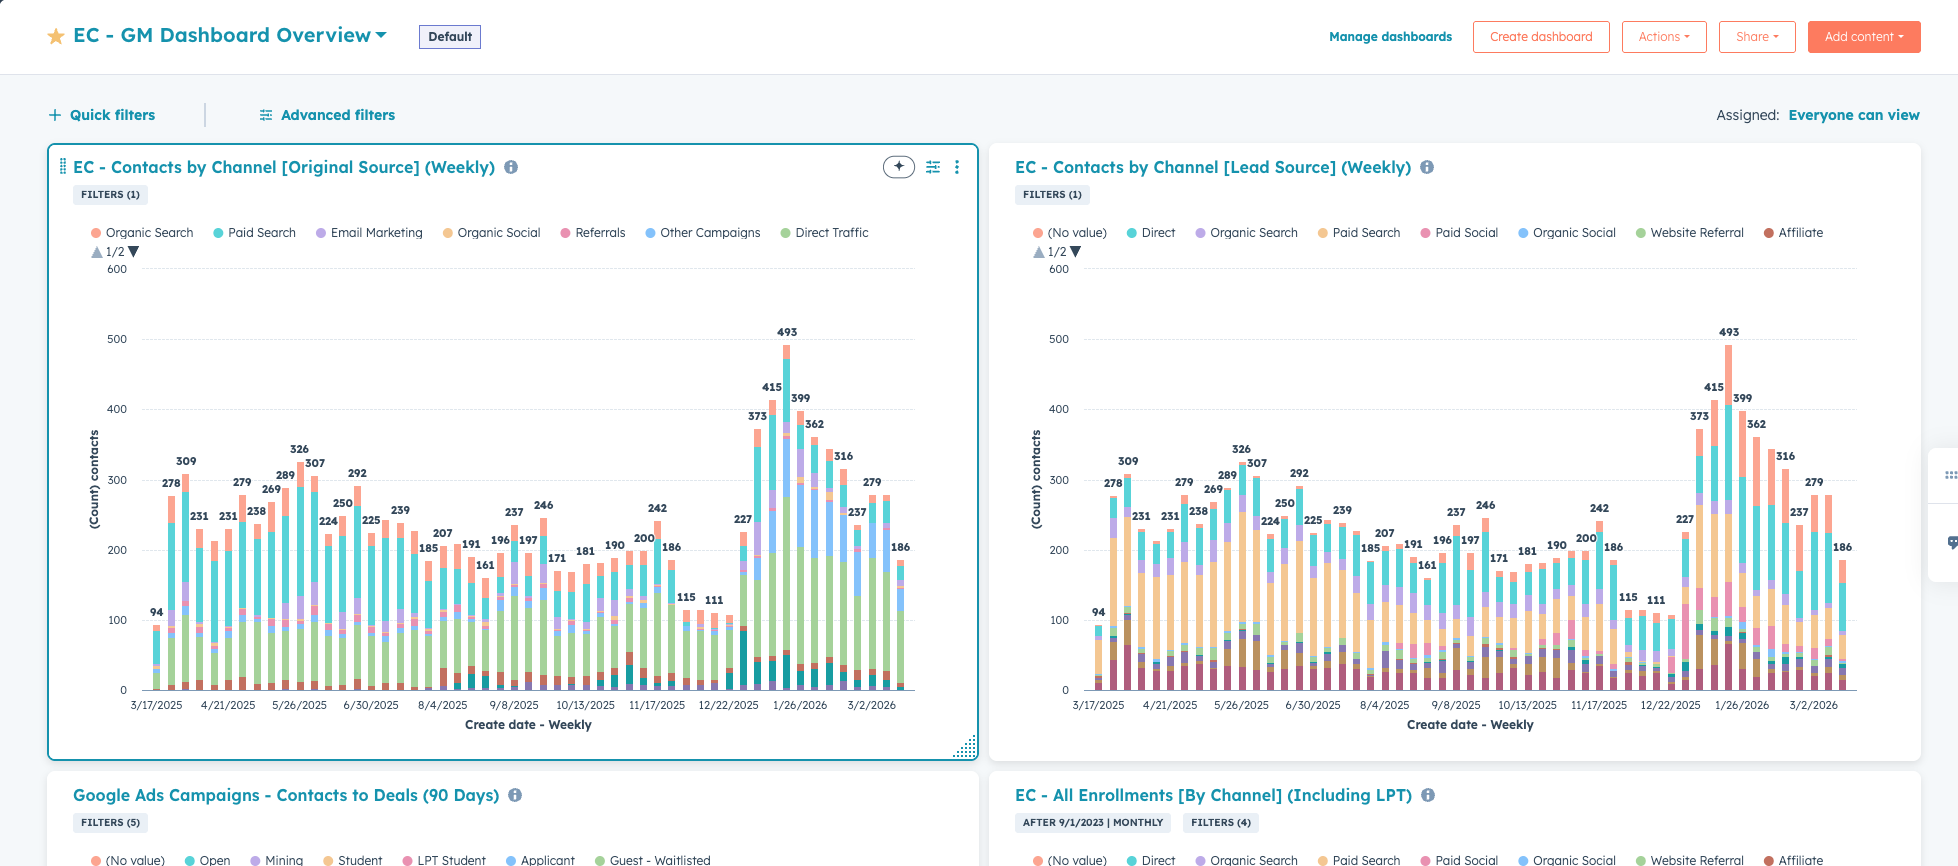
Task: Open Filters (1) badge on Lead Source report
Action: point(1052,195)
